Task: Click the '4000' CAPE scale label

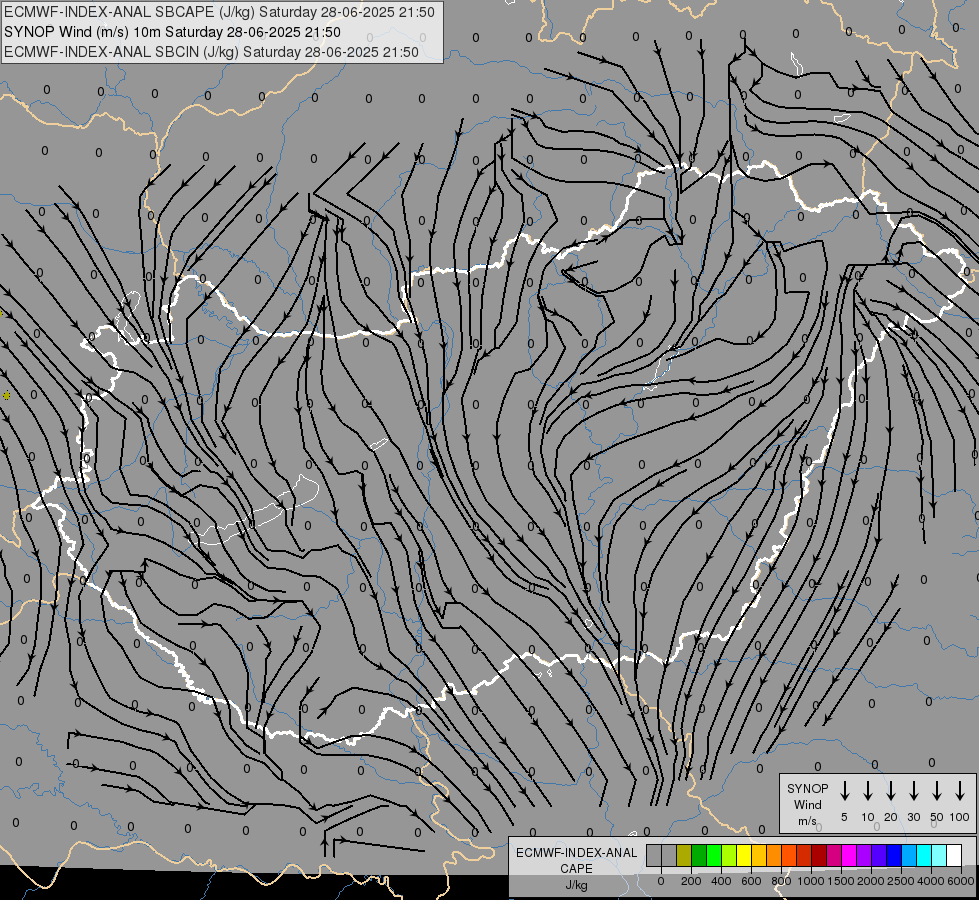Action: (931, 881)
